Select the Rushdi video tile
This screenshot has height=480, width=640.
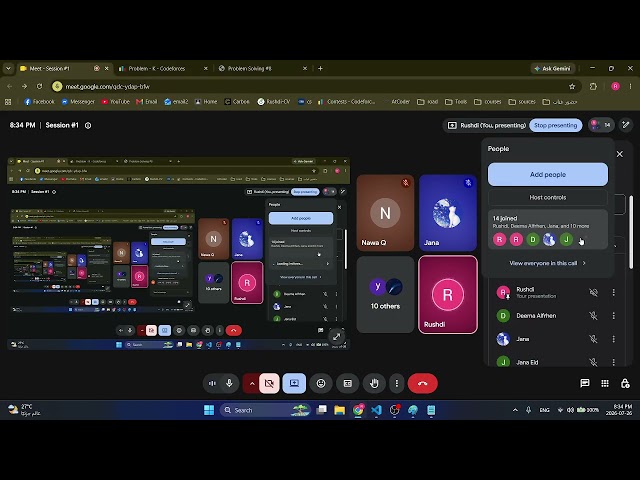tap(448, 294)
